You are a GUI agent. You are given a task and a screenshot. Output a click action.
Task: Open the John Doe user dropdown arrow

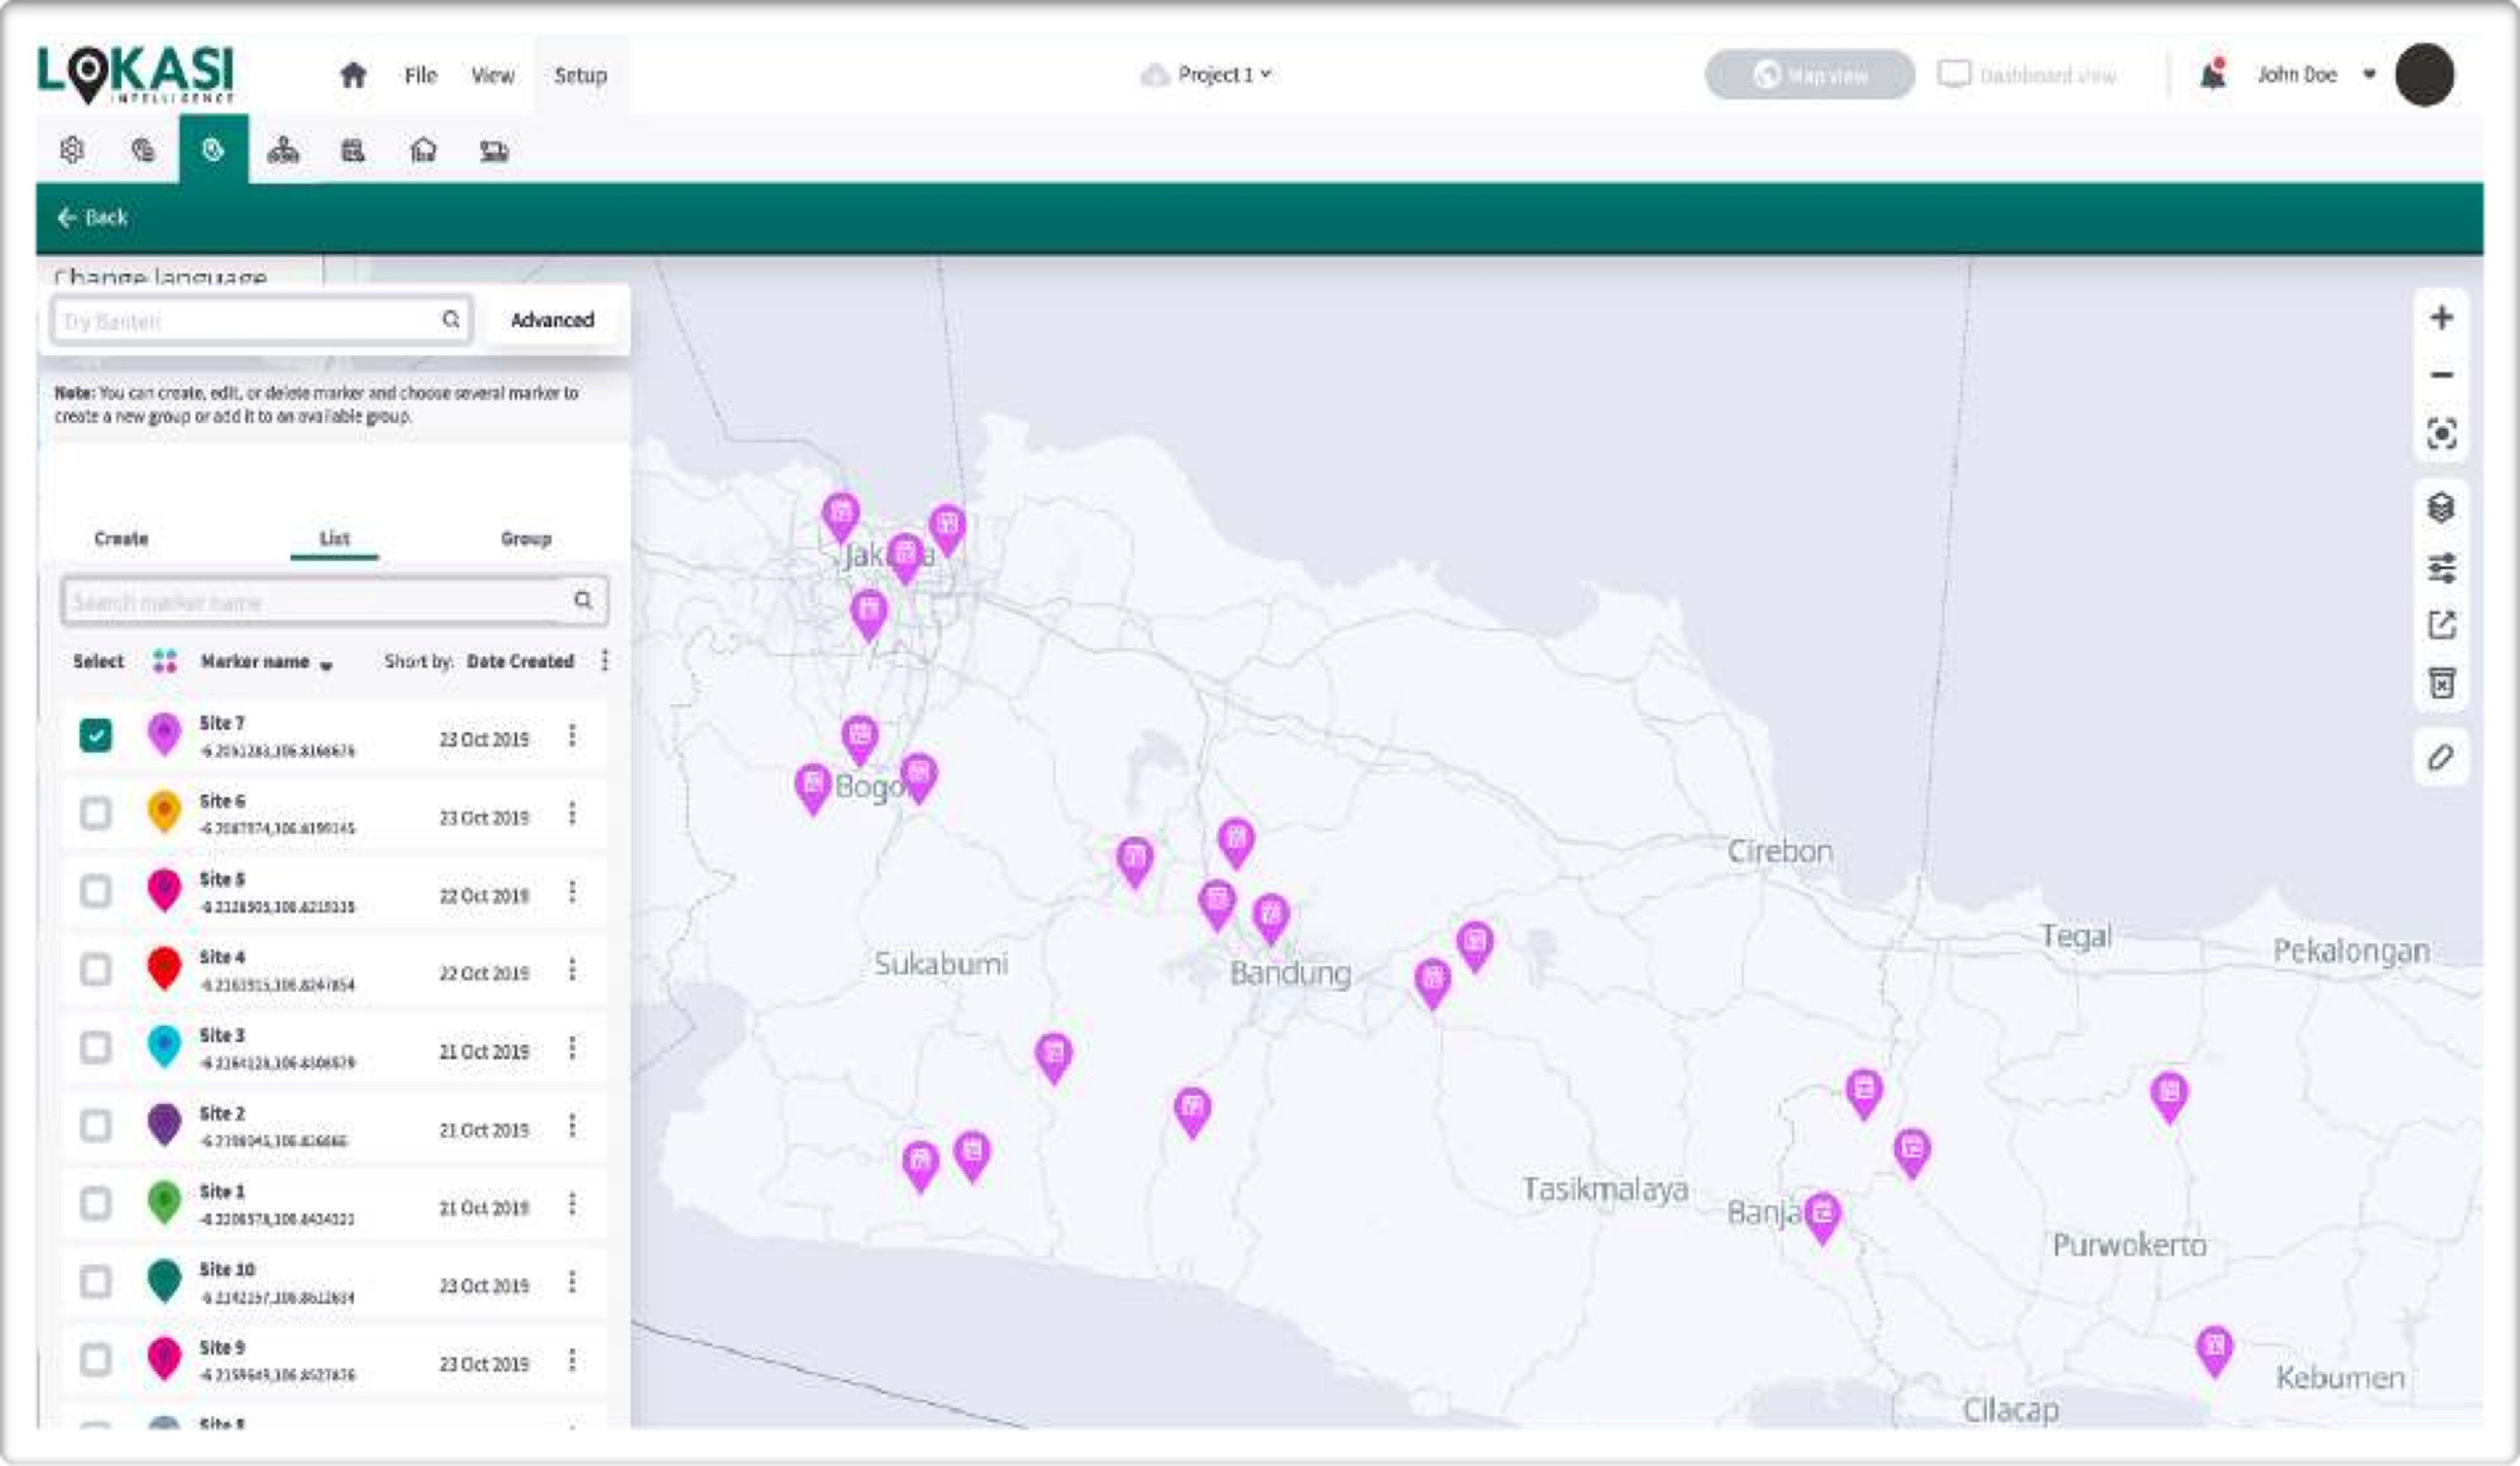tap(2369, 75)
